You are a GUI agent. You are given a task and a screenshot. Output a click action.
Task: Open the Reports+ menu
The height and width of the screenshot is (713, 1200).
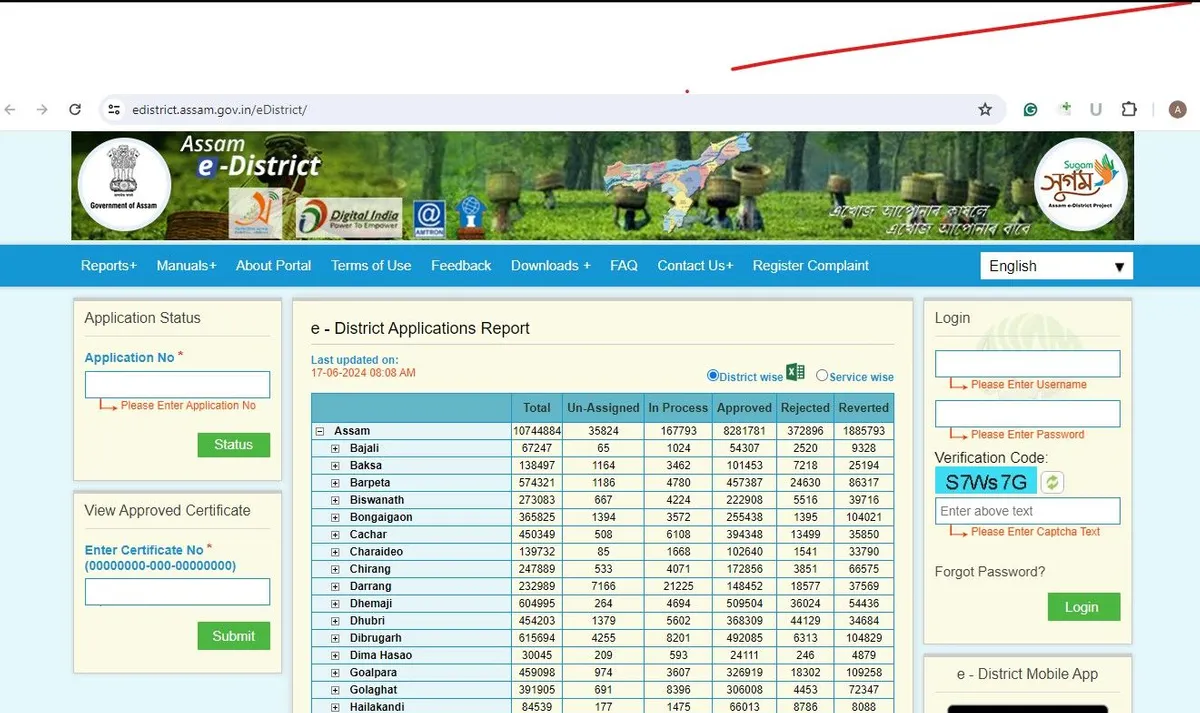click(109, 266)
